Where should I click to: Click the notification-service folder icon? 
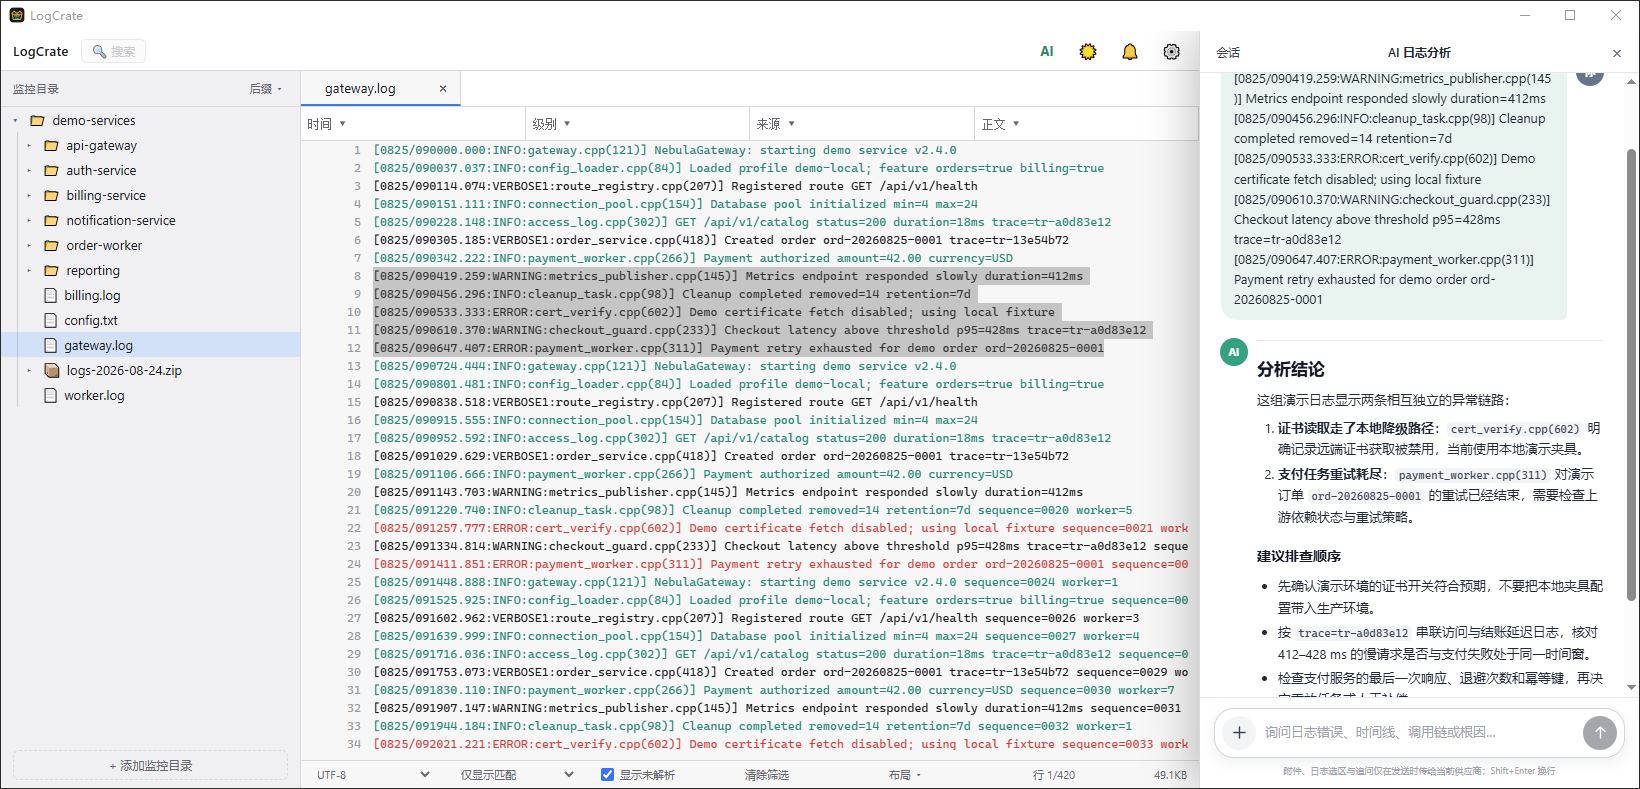tap(52, 220)
